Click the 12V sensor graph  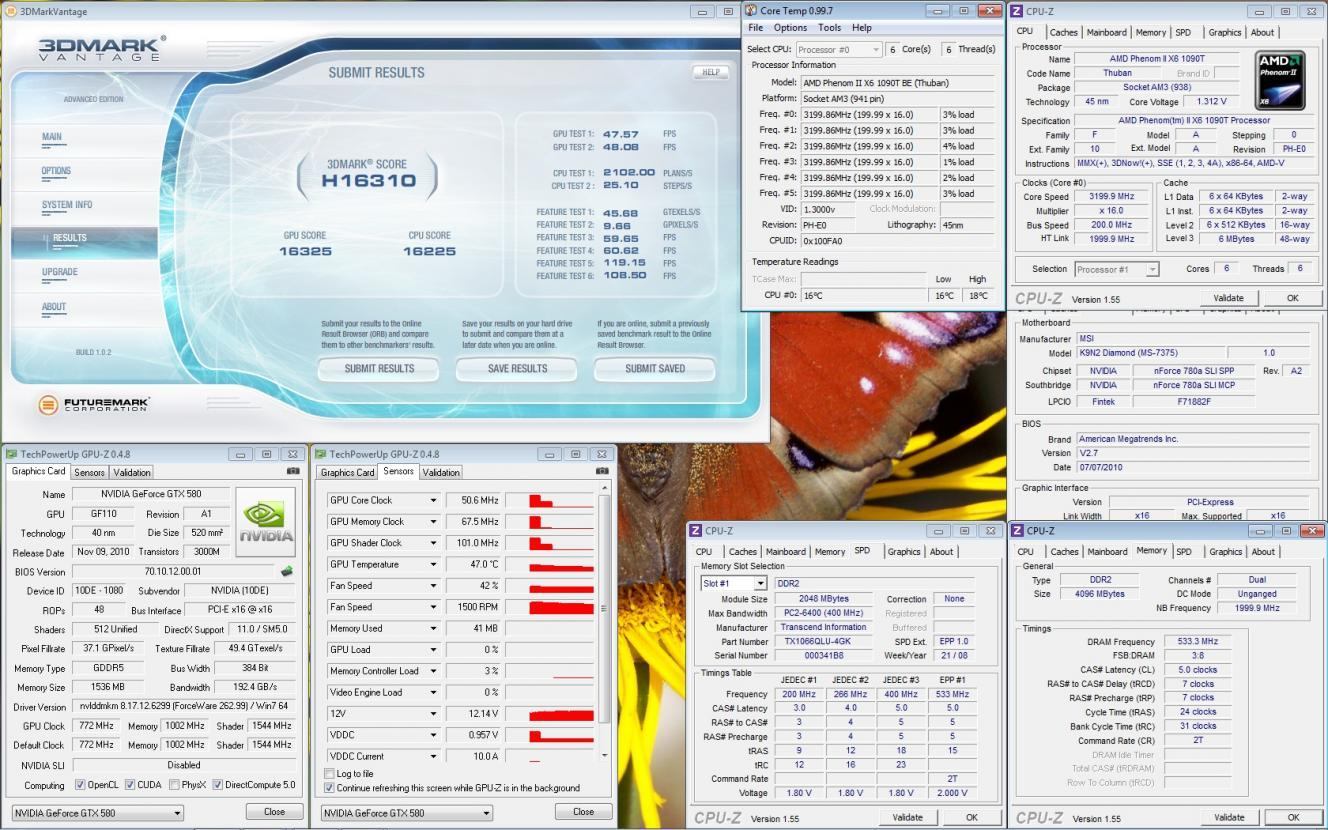click(x=550, y=714)
